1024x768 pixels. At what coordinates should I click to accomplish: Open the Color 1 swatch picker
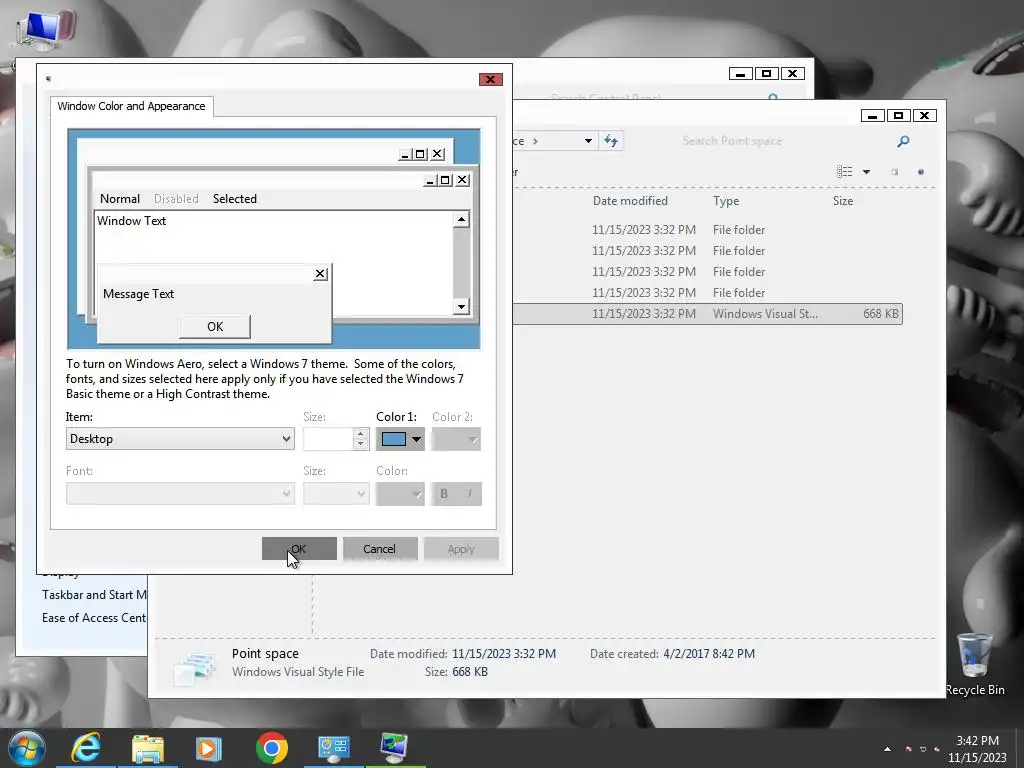pos(400,439)
